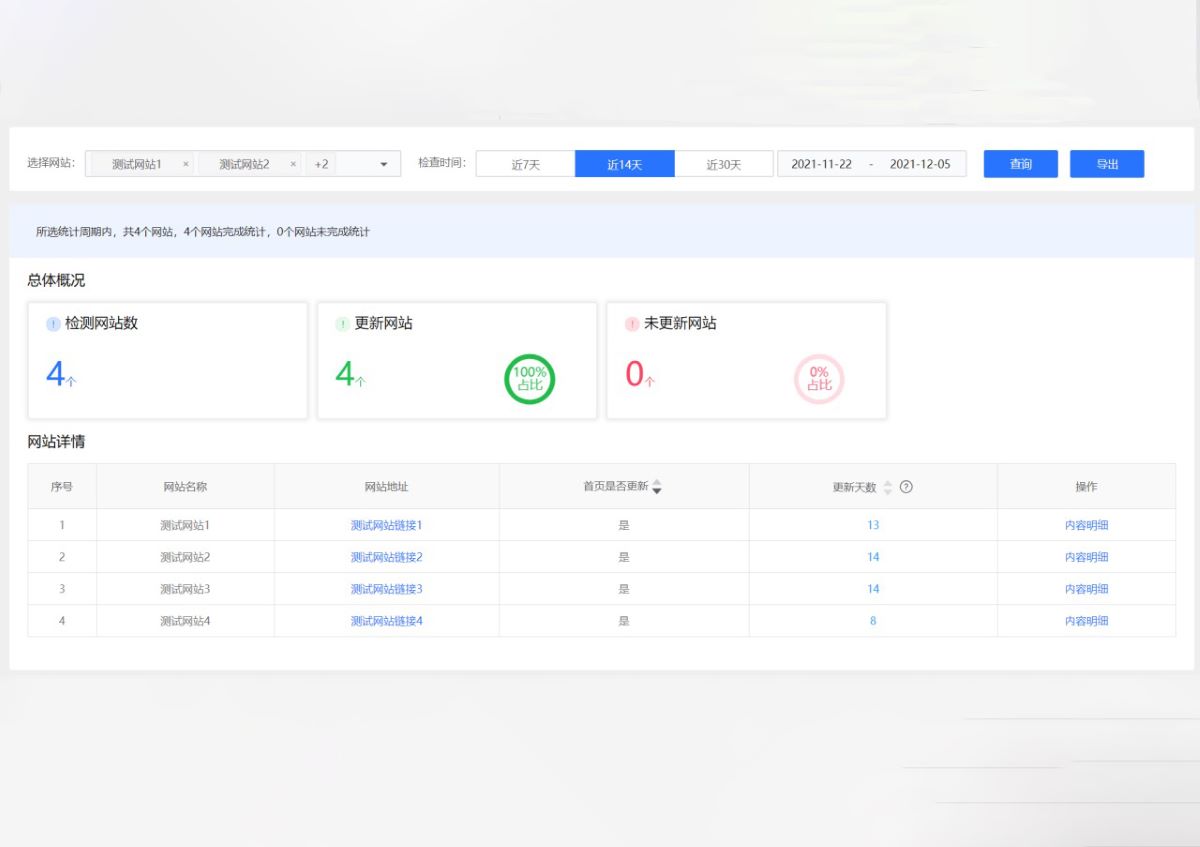This screenshot has height=847, width=1200.
Task: Open the 选择网站 dropdown arrow
Action: click(x=384, y=164)
